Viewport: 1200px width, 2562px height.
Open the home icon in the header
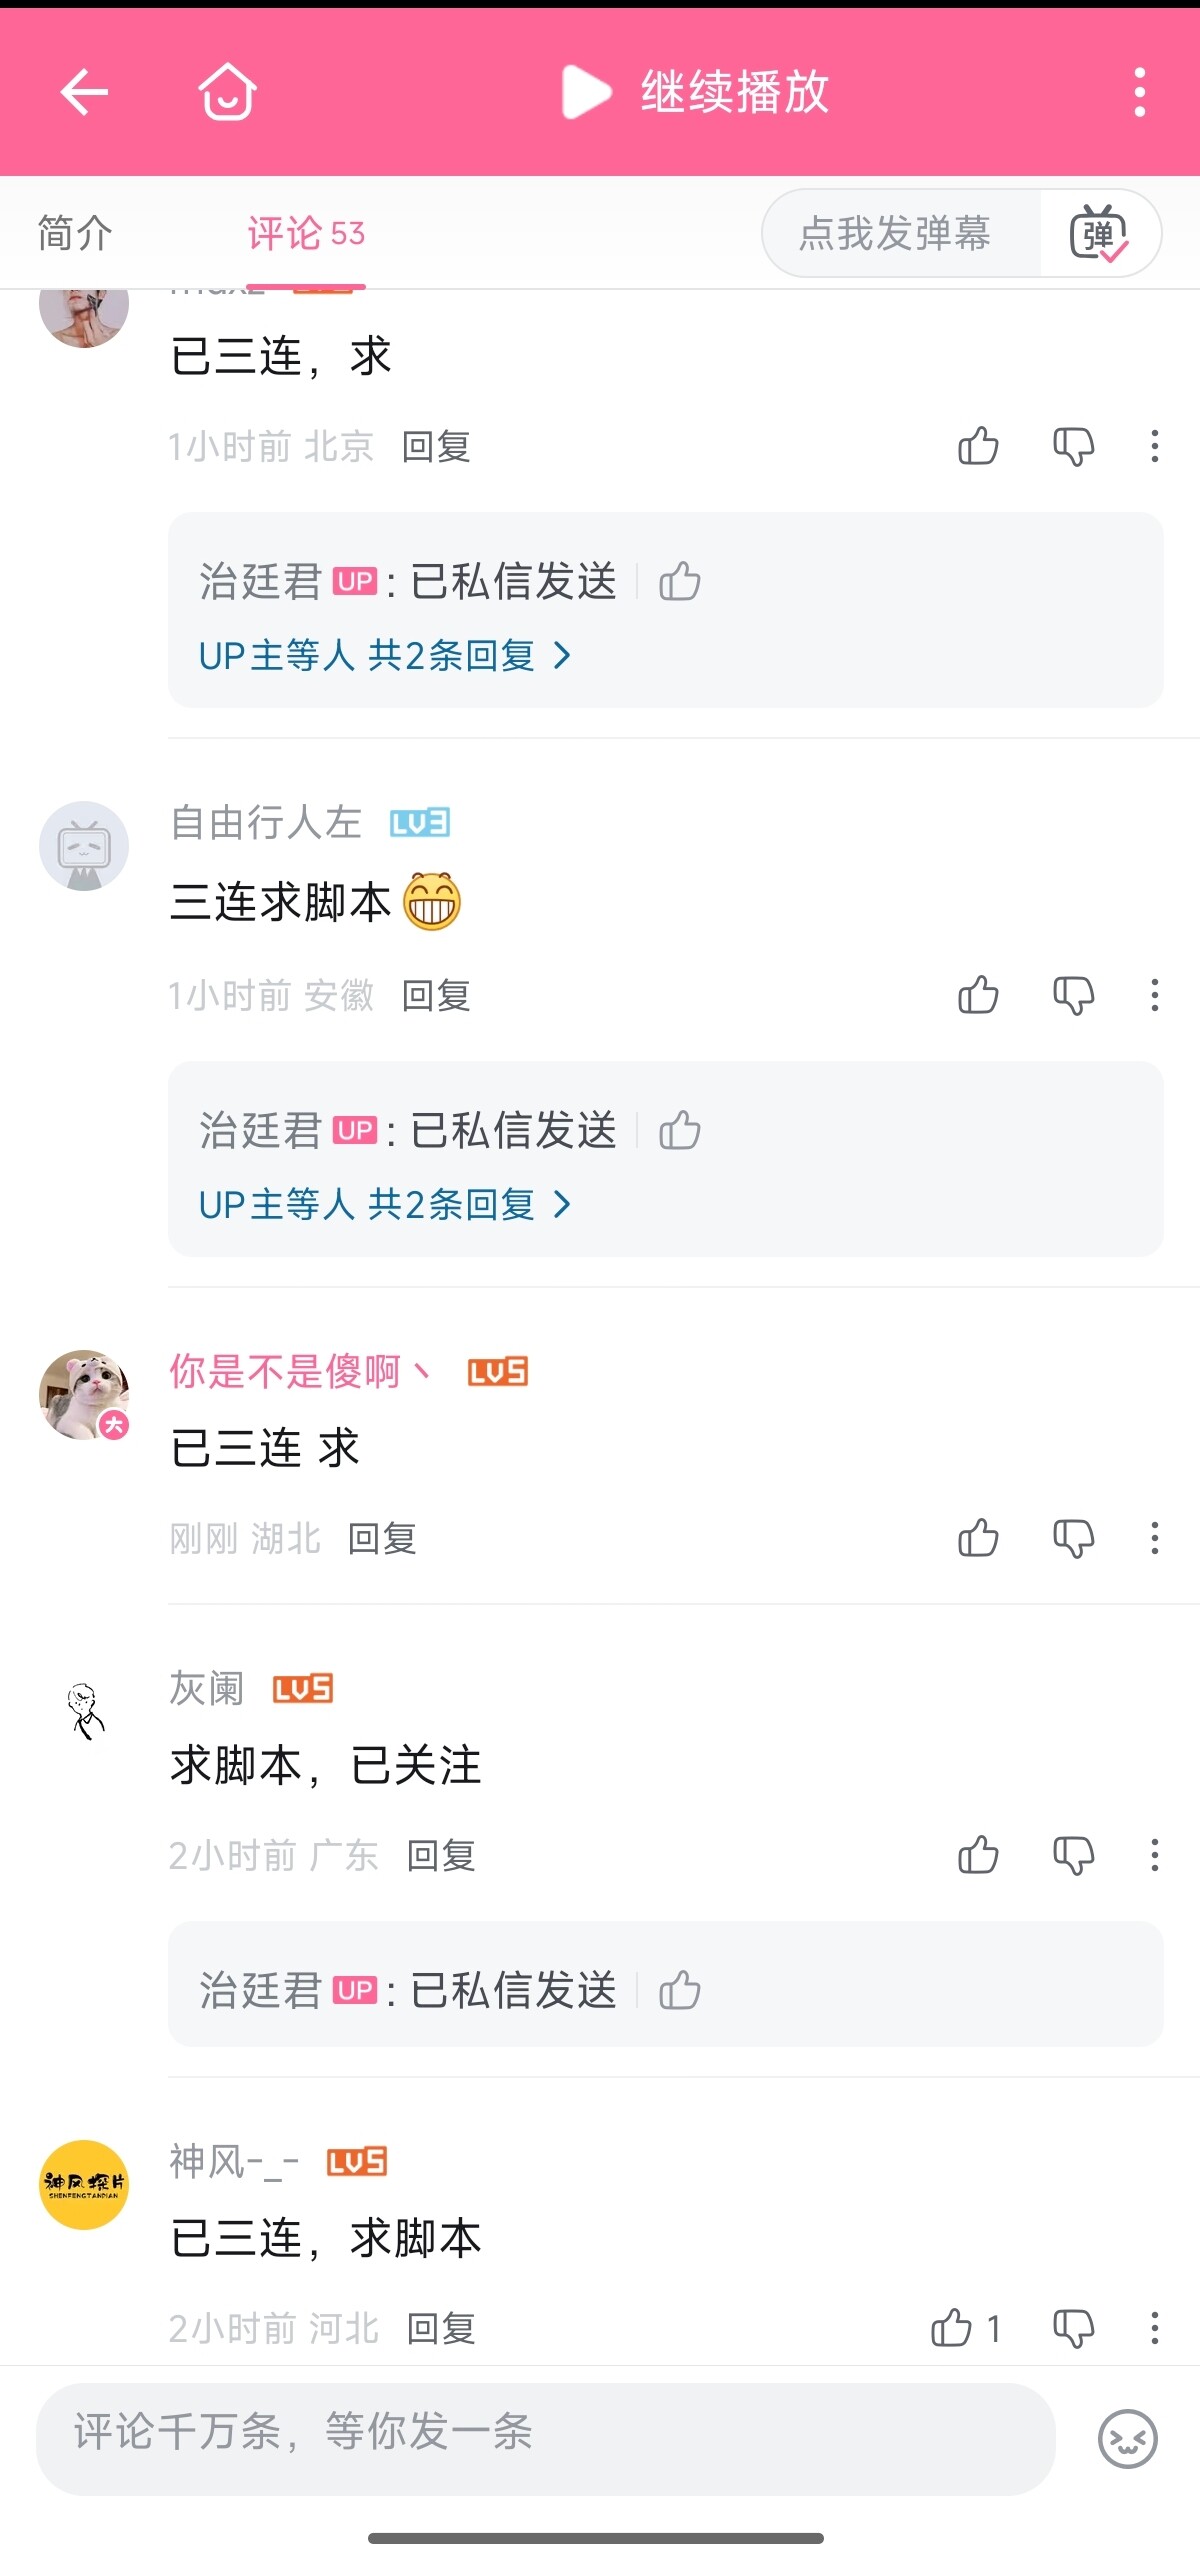(x=227, y=92)
